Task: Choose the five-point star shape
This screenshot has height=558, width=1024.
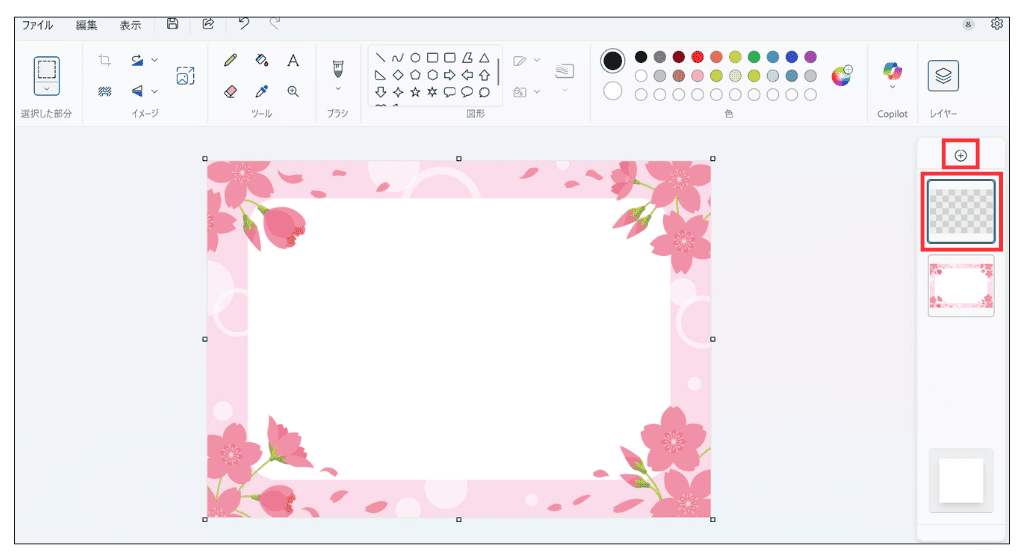Action: click(x=415, y=92)
